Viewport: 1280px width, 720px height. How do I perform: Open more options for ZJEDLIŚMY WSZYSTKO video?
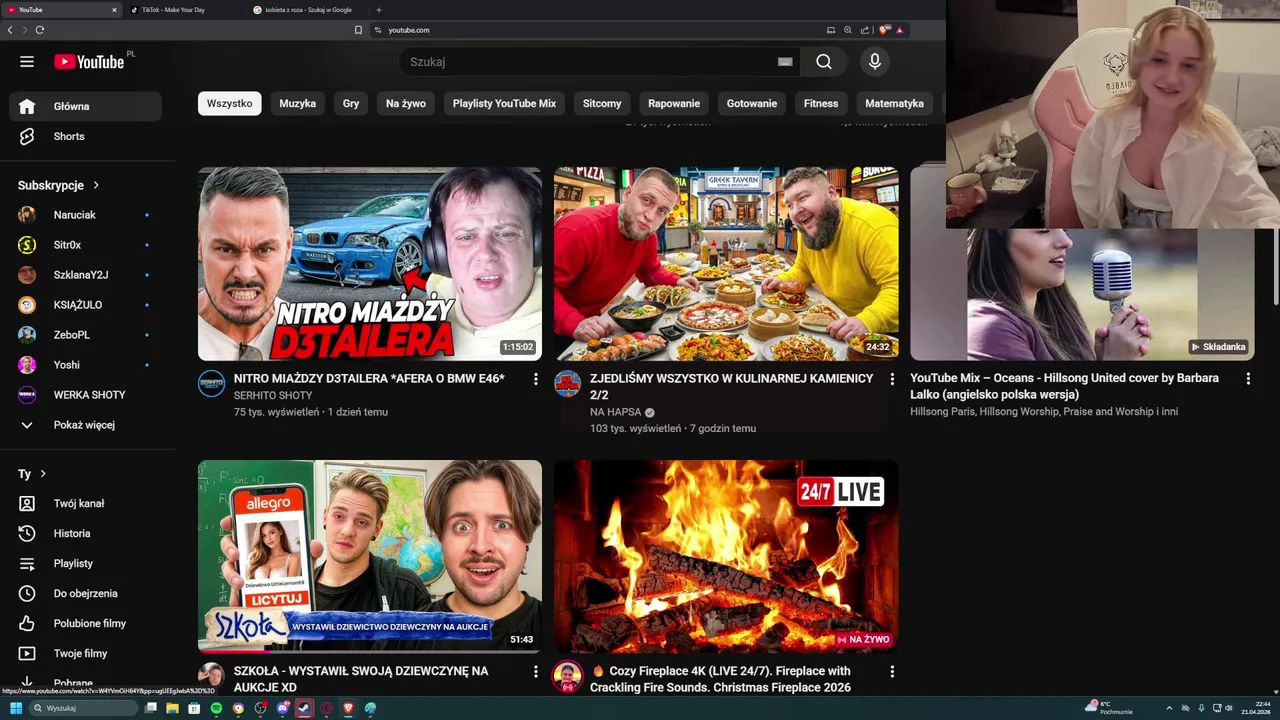pyautogui.click(x=892, y=379)
